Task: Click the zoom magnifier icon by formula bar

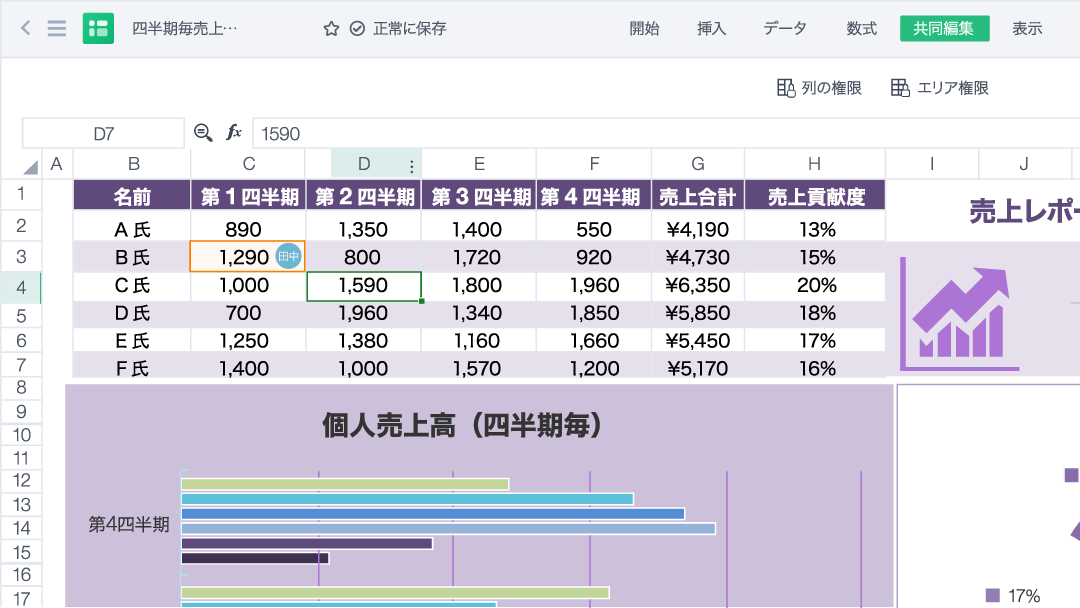Action: coord(203,133)
